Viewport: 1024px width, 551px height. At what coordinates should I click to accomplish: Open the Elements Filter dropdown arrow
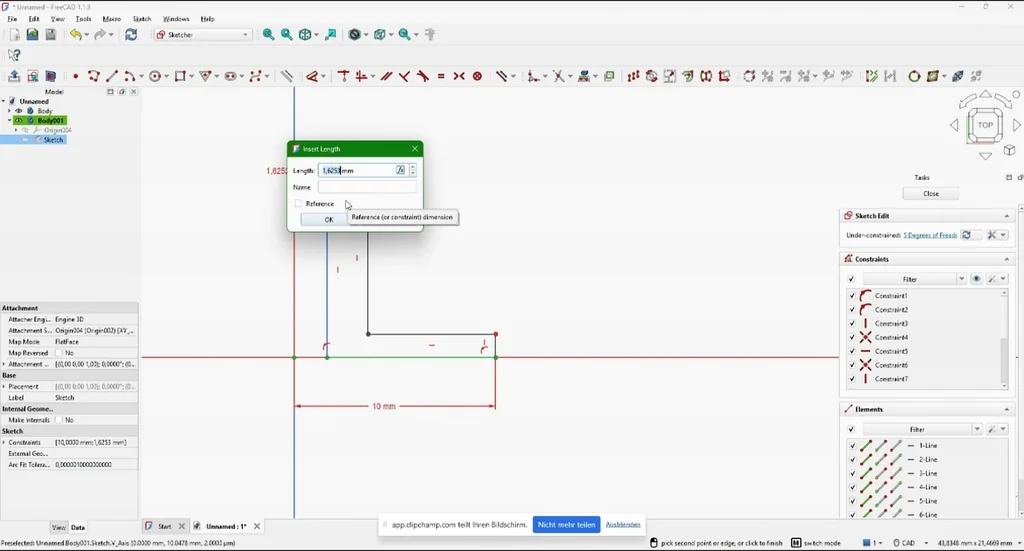(977, 430)
